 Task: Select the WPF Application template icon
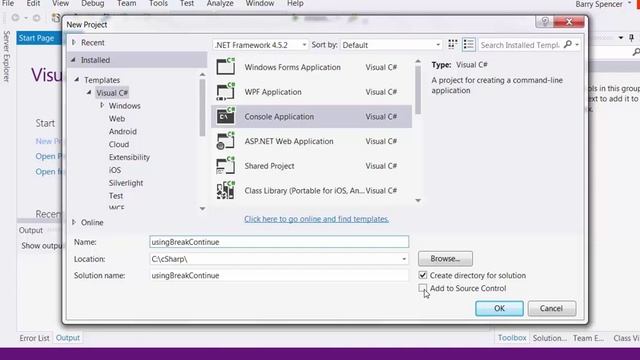tap(226, 91)
